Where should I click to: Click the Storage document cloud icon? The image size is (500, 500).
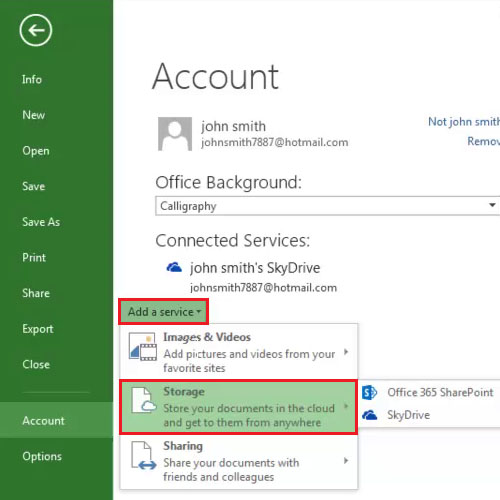144,400
